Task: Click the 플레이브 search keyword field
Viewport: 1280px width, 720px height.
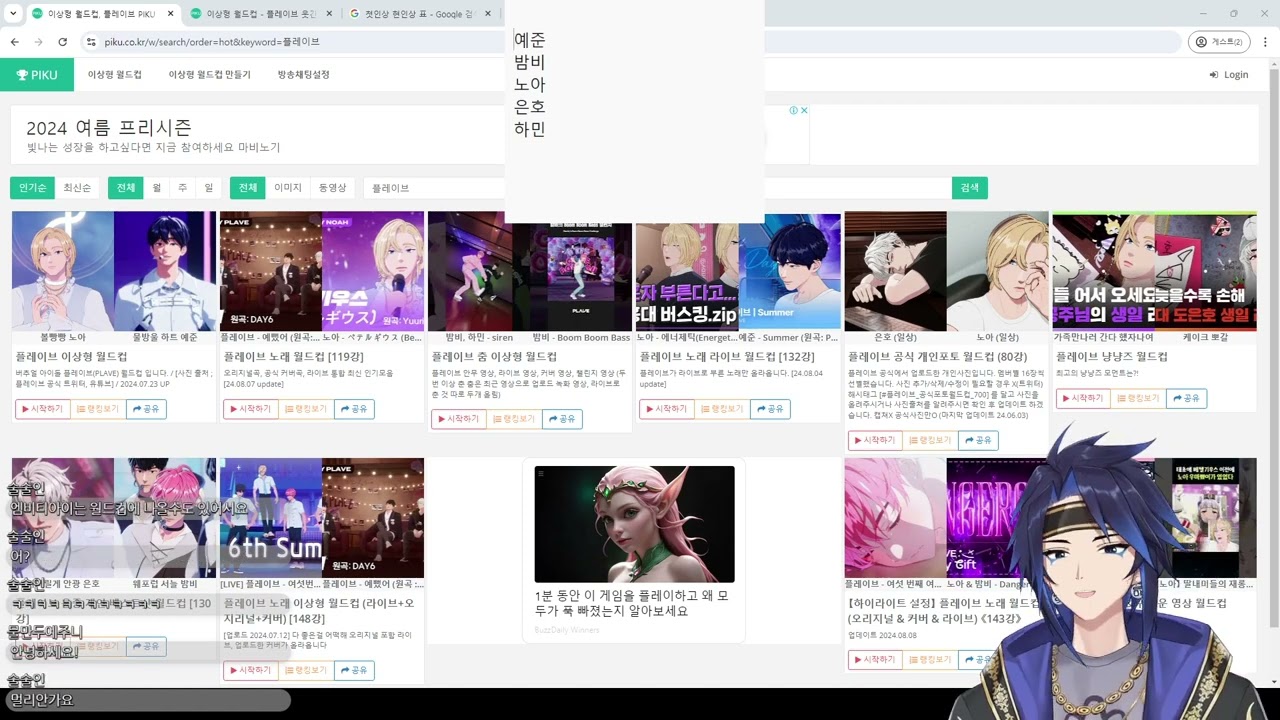Action: [657, 188]
